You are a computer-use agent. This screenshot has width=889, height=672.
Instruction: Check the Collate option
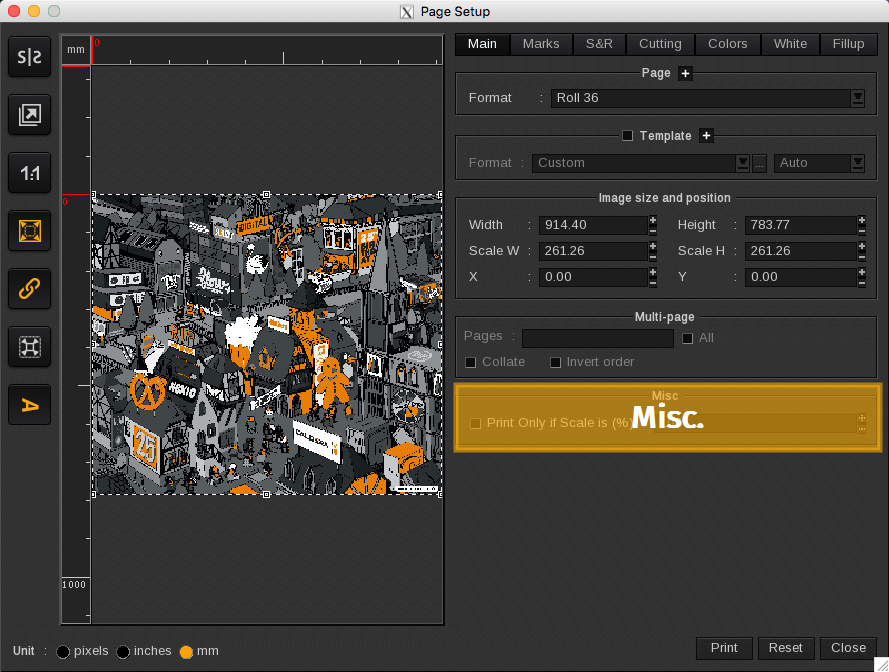click(x=471, y=362)
